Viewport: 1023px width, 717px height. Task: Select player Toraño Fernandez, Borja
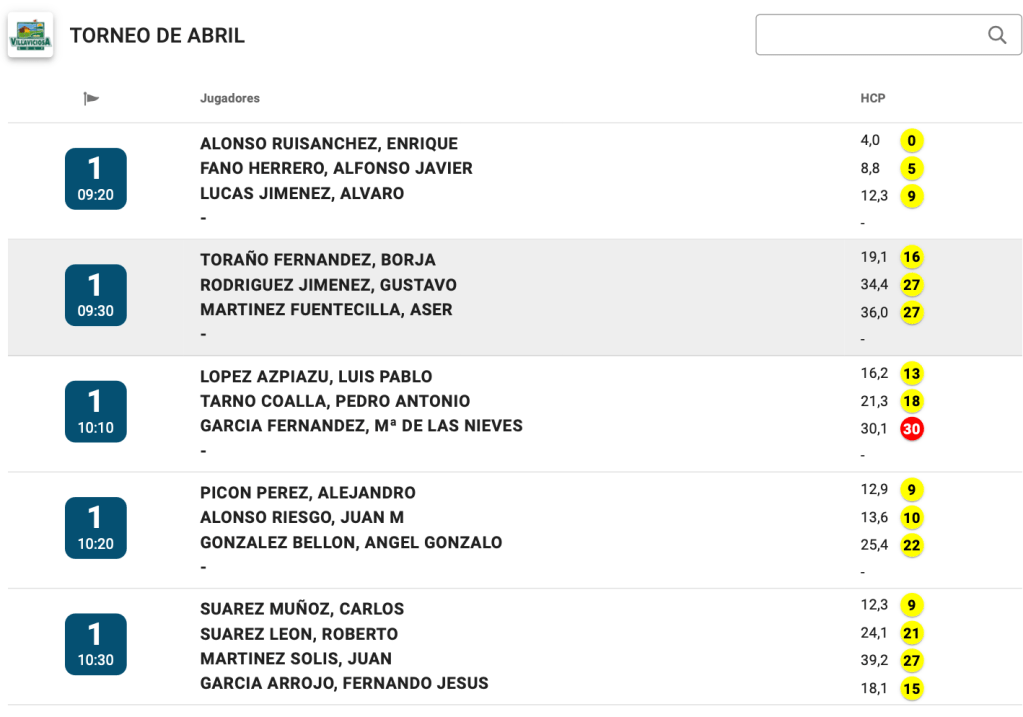pos(318,260)
